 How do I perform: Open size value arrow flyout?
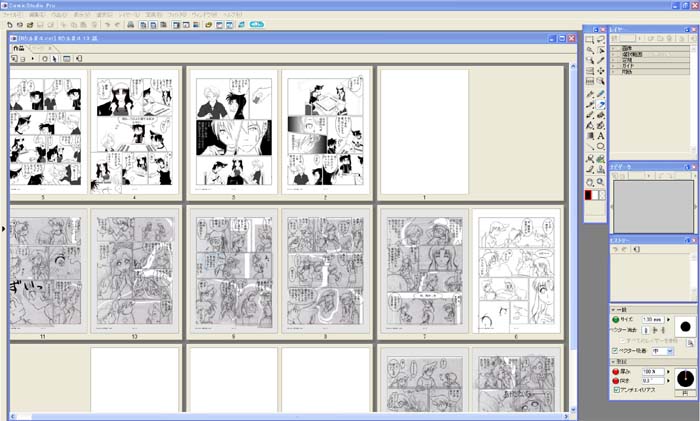668,320
